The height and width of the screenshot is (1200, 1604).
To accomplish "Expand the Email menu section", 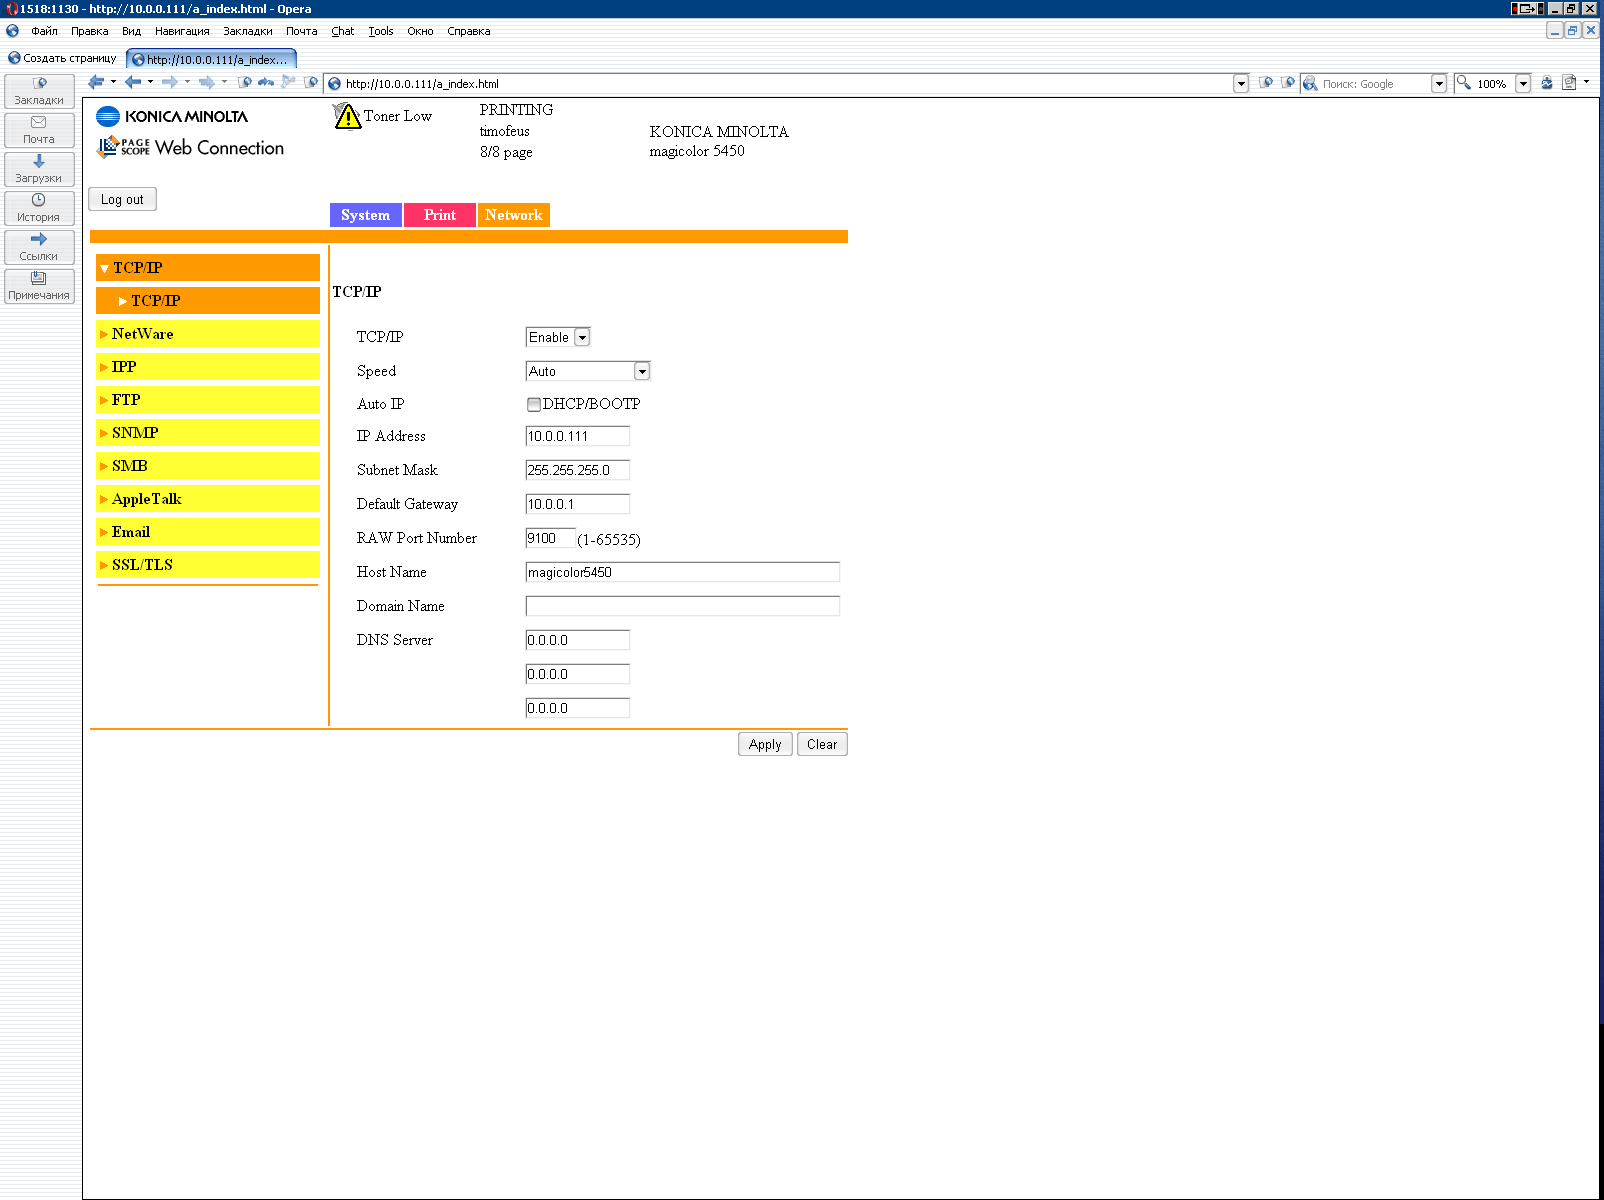I will pos(208,532).
